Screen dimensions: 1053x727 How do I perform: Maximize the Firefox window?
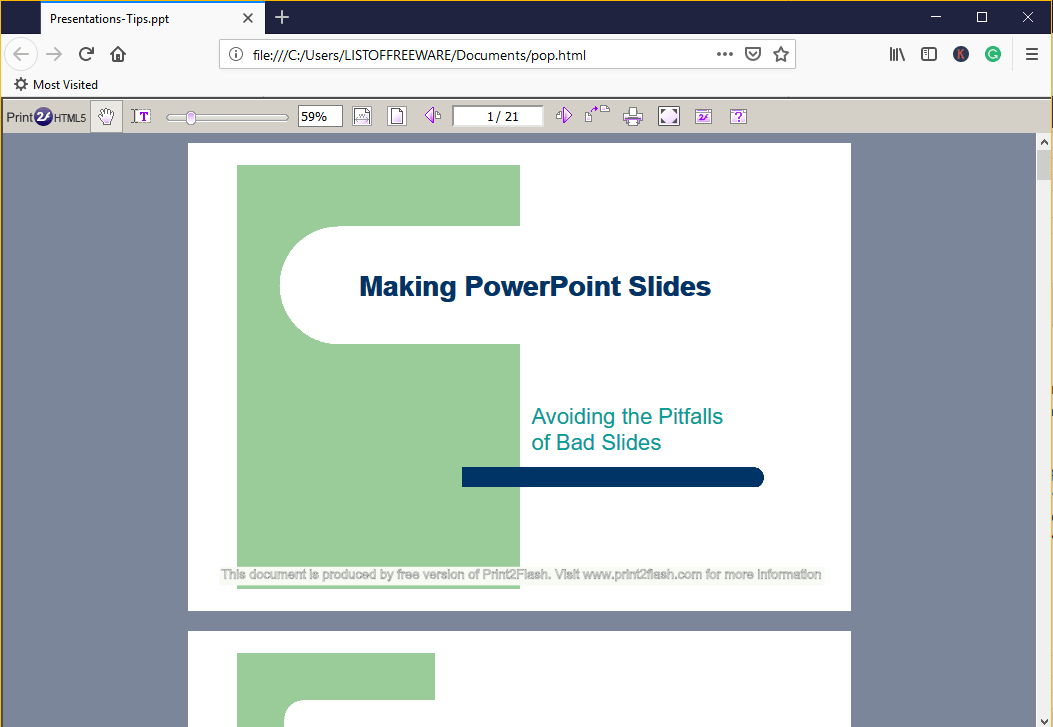click(x=982, y=17)
